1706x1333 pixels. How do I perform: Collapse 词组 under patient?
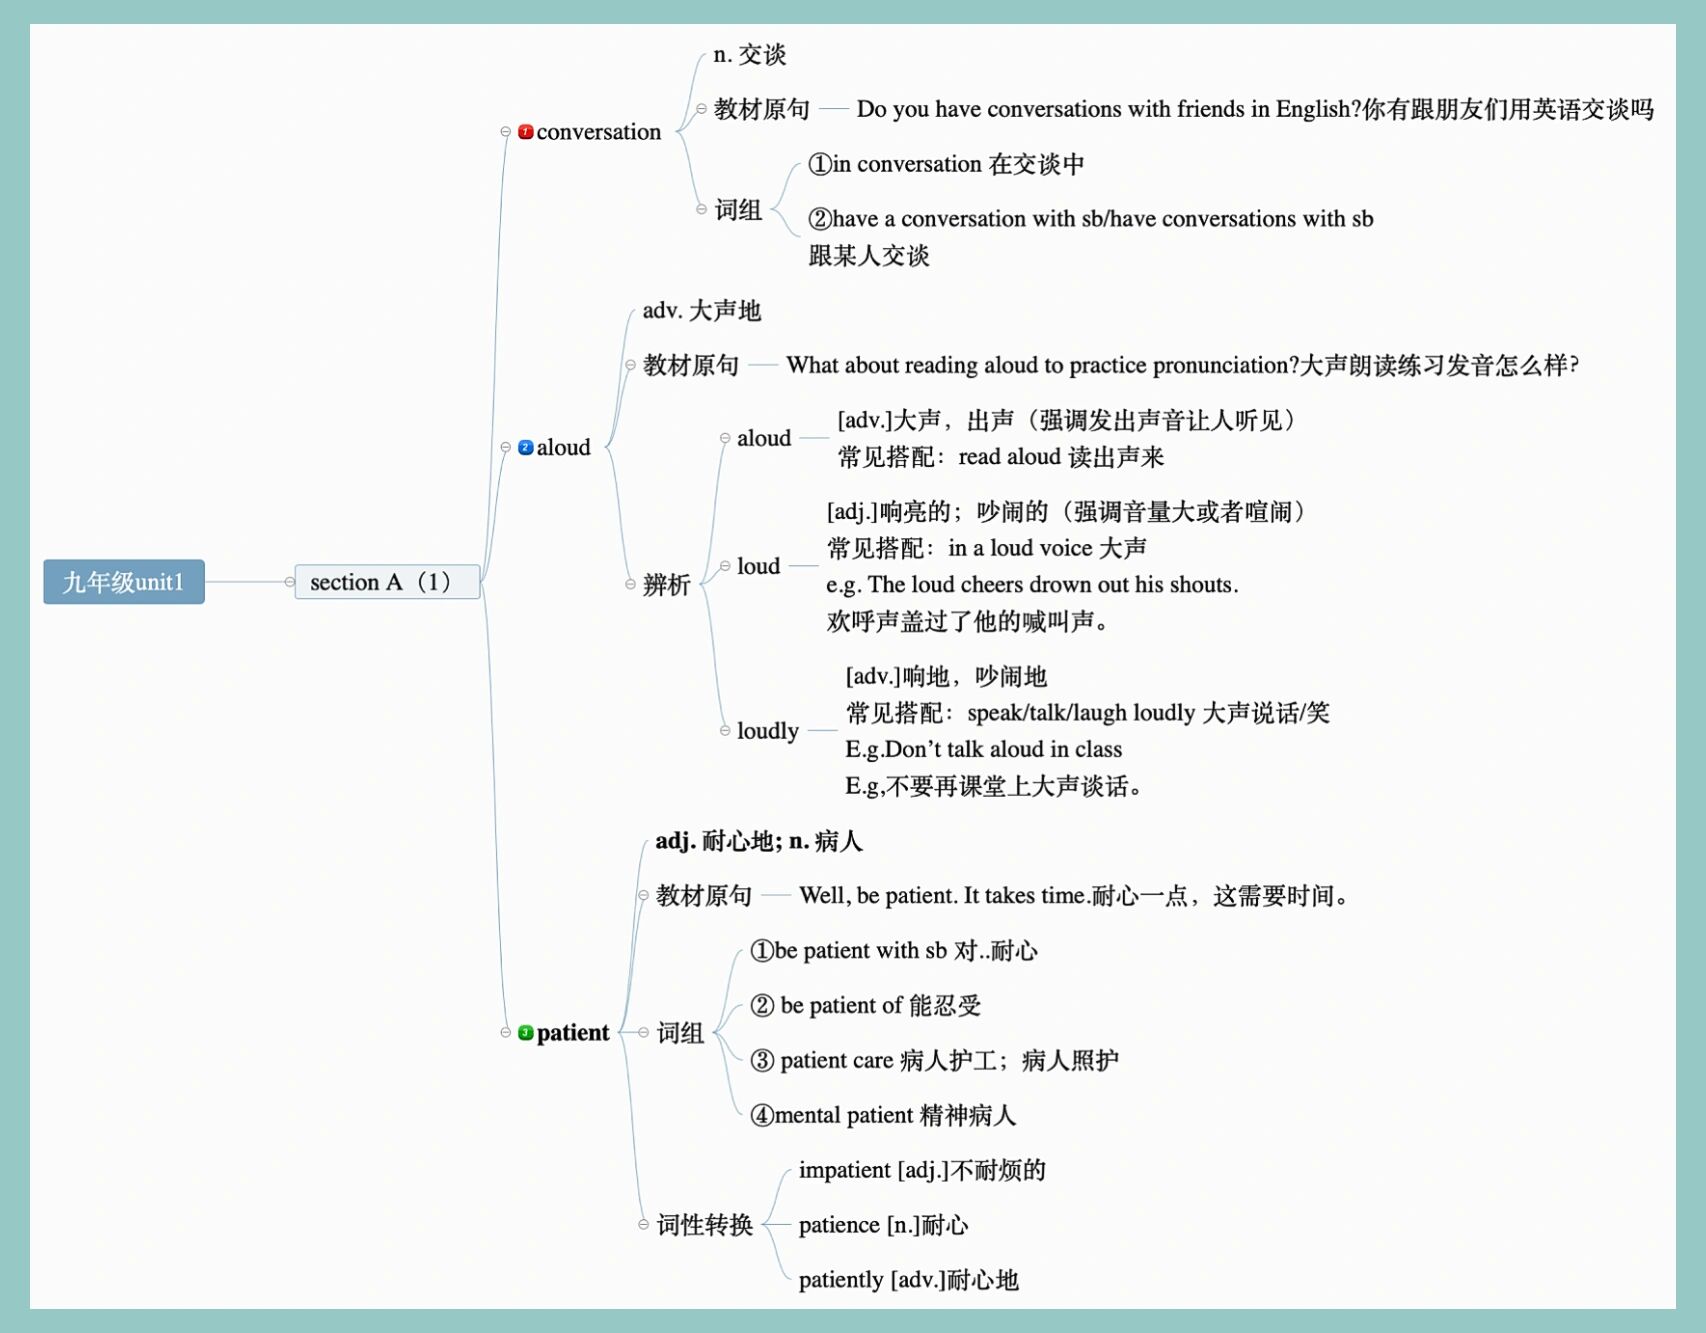coord(643,1032)
